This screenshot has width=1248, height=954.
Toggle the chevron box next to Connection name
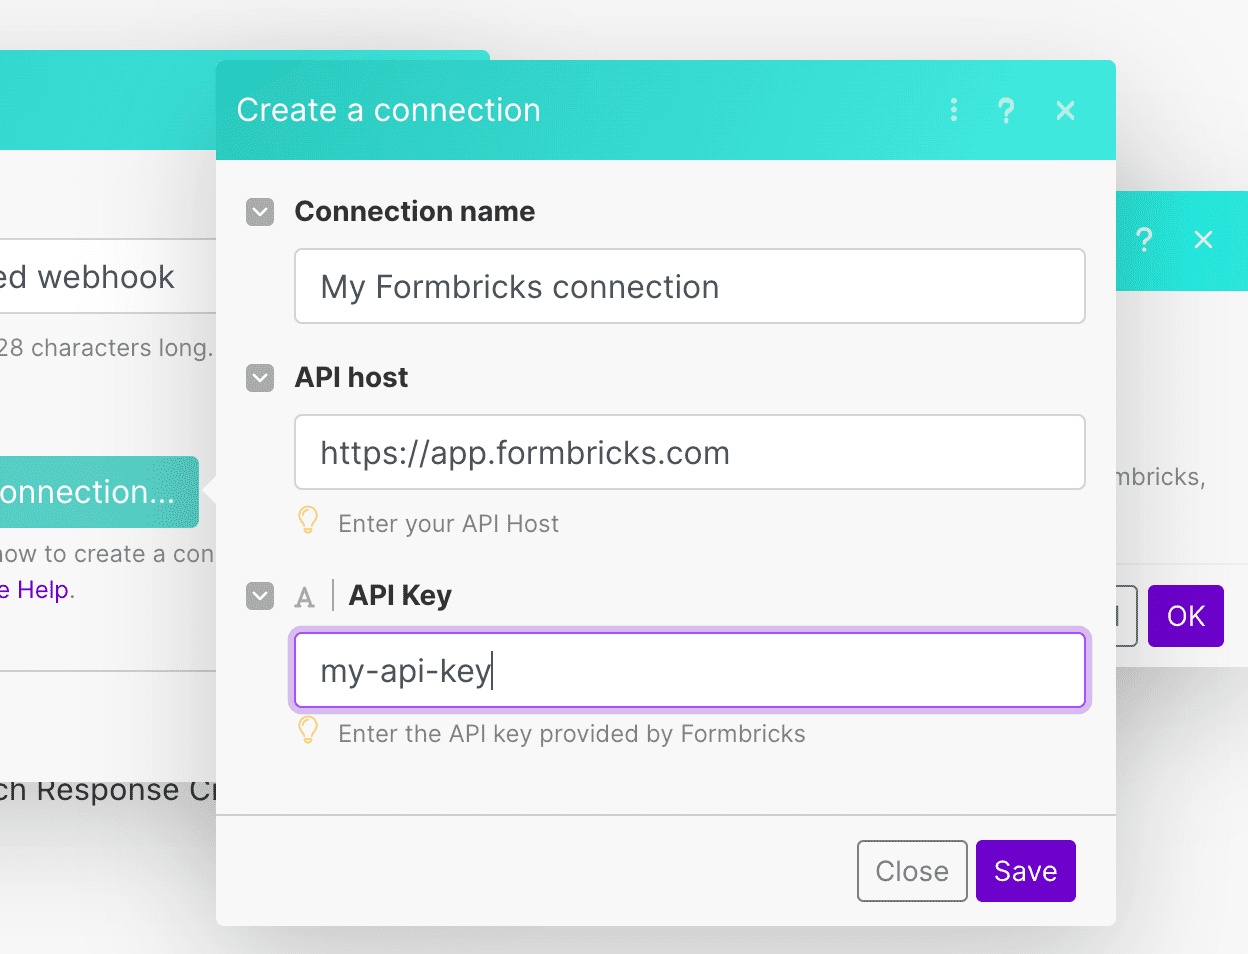(x=260, y=212)
